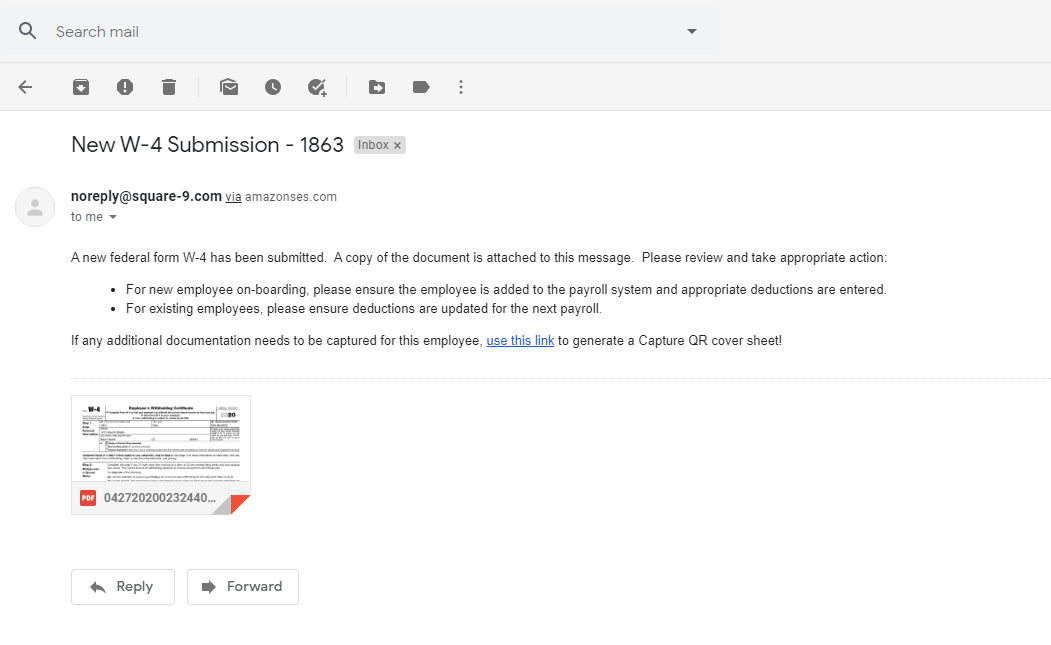Archive this email
Viewport: 1051px width, 645px height.
pyautogui.click(x=81, y=87)
